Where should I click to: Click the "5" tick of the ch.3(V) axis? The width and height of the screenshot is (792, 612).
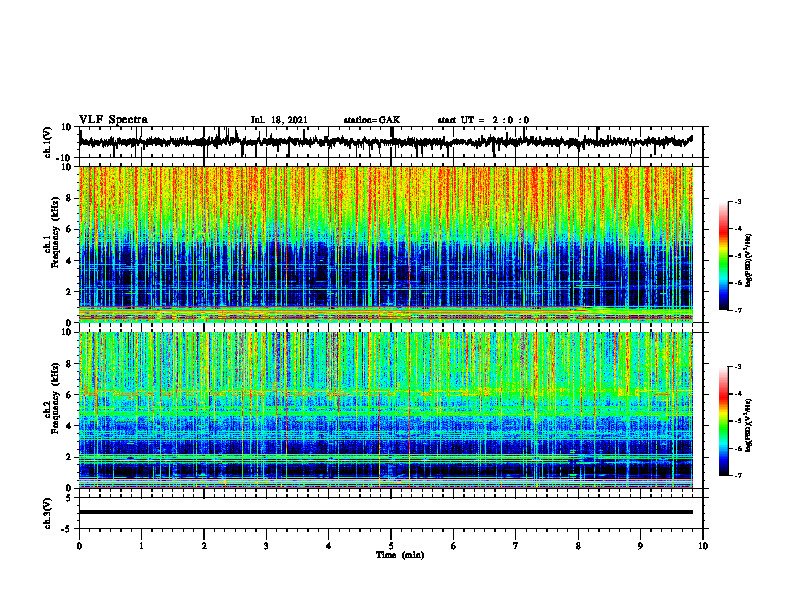(70, 498)
